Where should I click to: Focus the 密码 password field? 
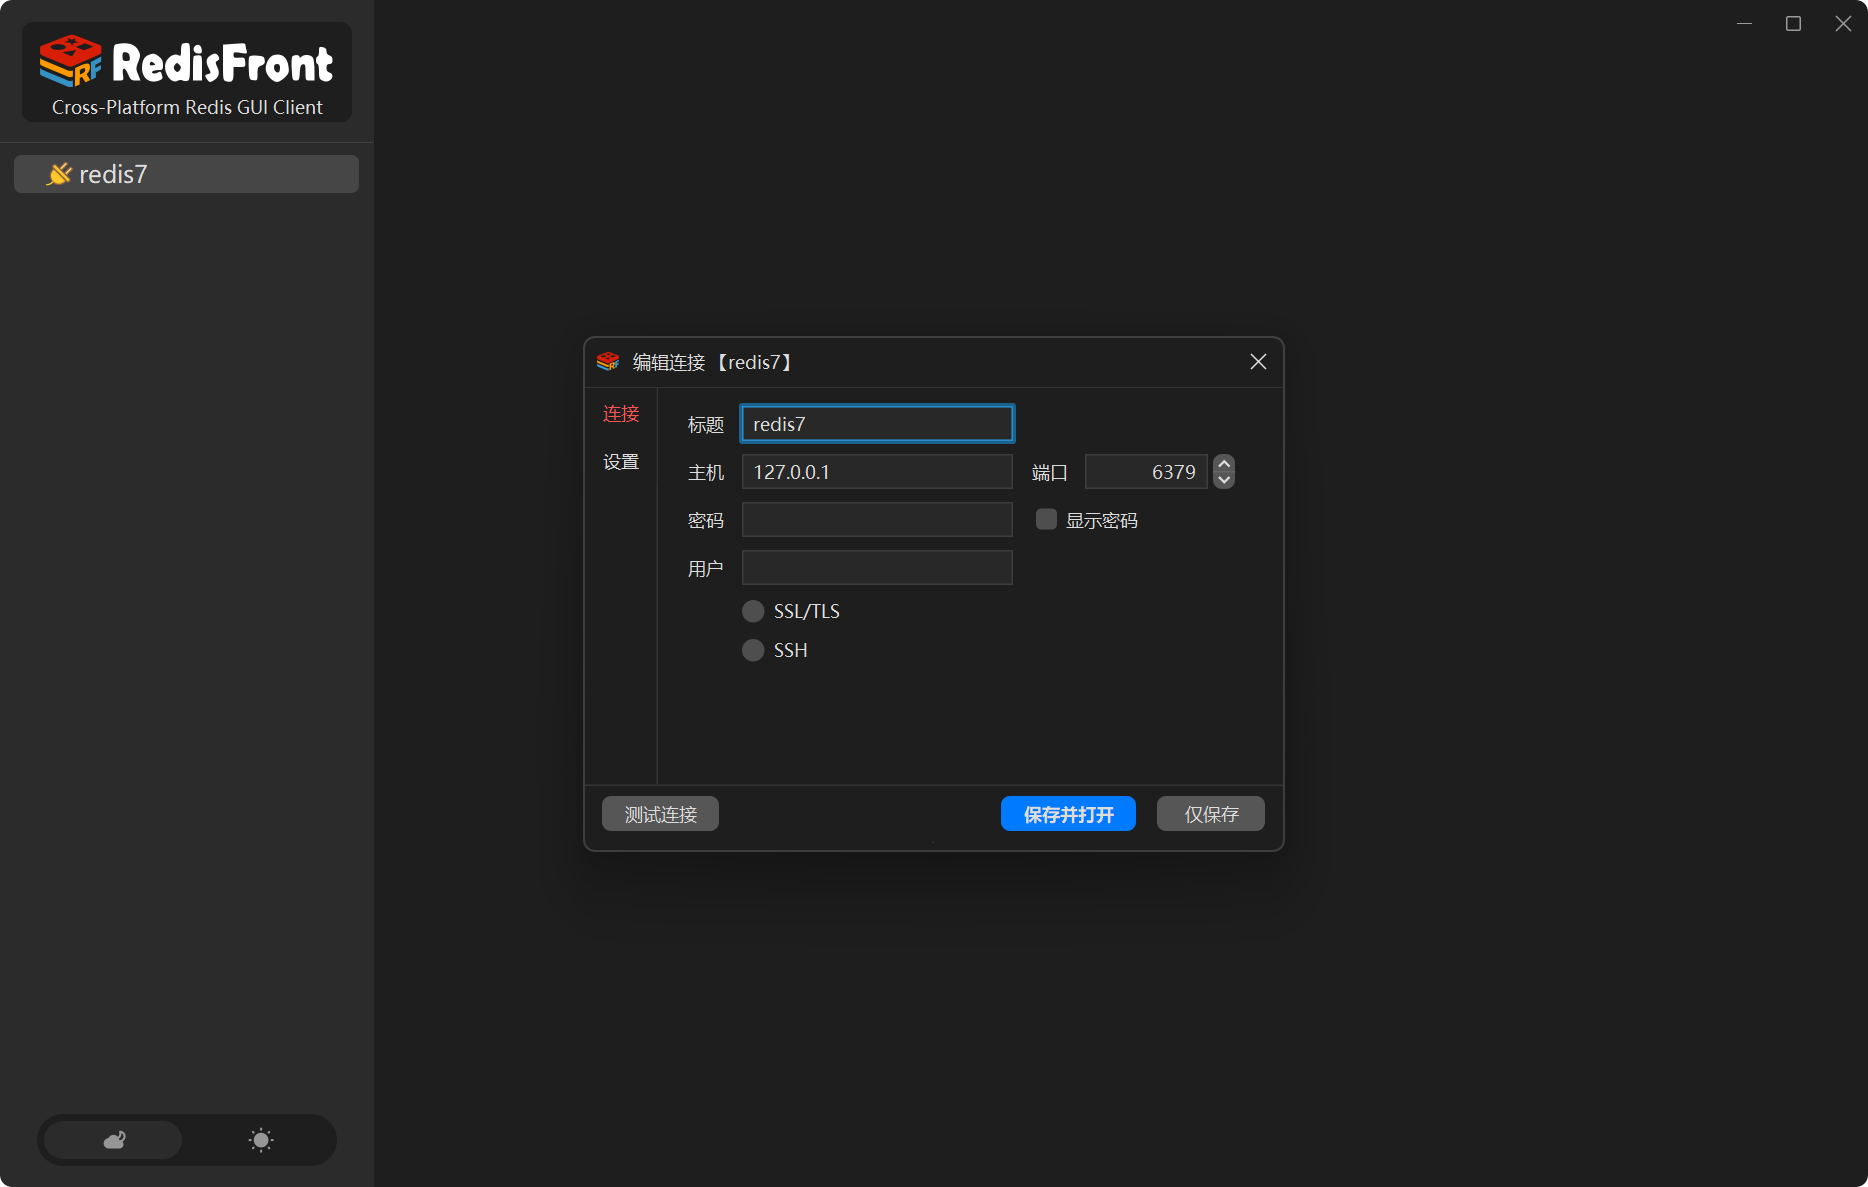pos(877,520)
